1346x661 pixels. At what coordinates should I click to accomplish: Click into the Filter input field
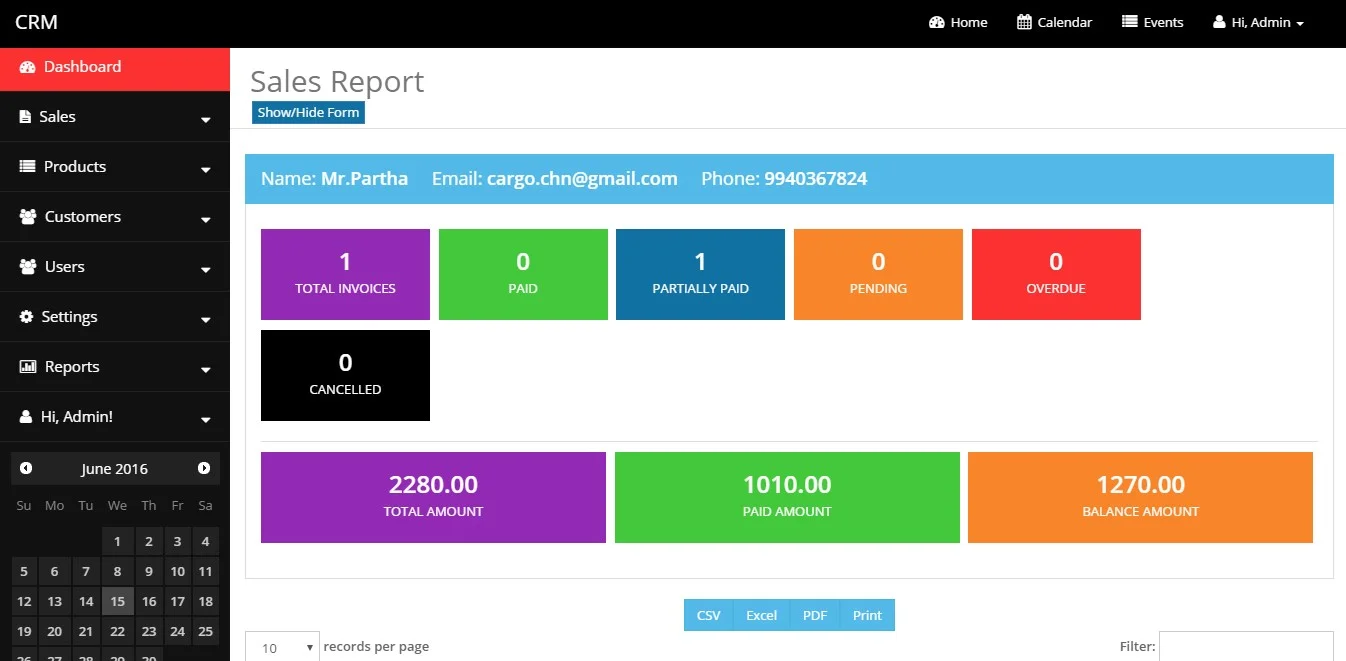point(1246,646)
